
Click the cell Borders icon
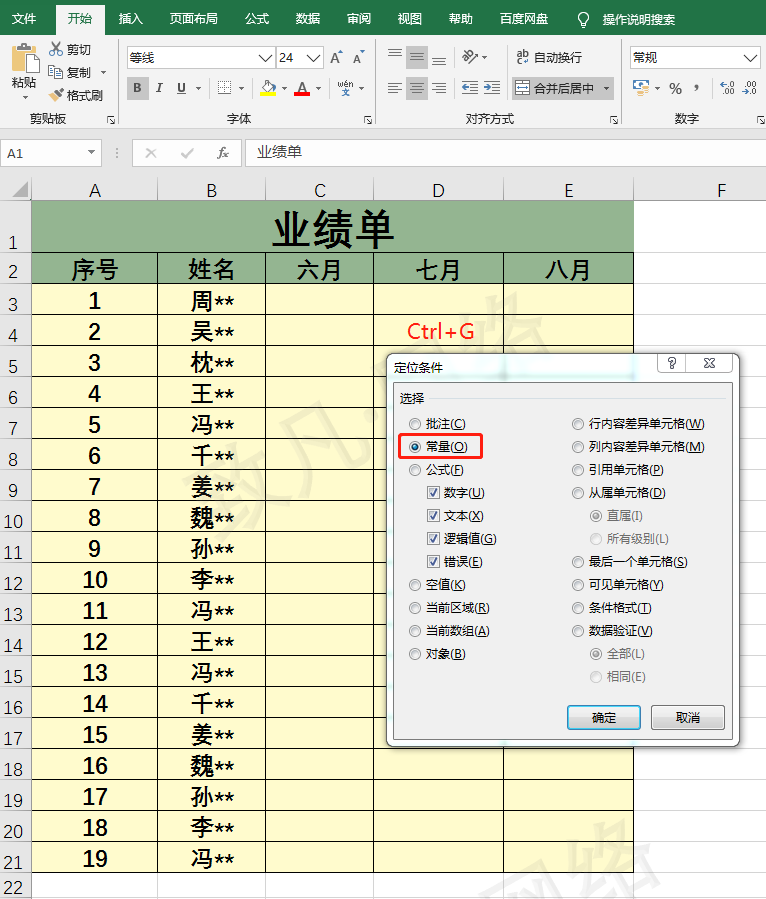pyautogui.click(x=225, y=88)
